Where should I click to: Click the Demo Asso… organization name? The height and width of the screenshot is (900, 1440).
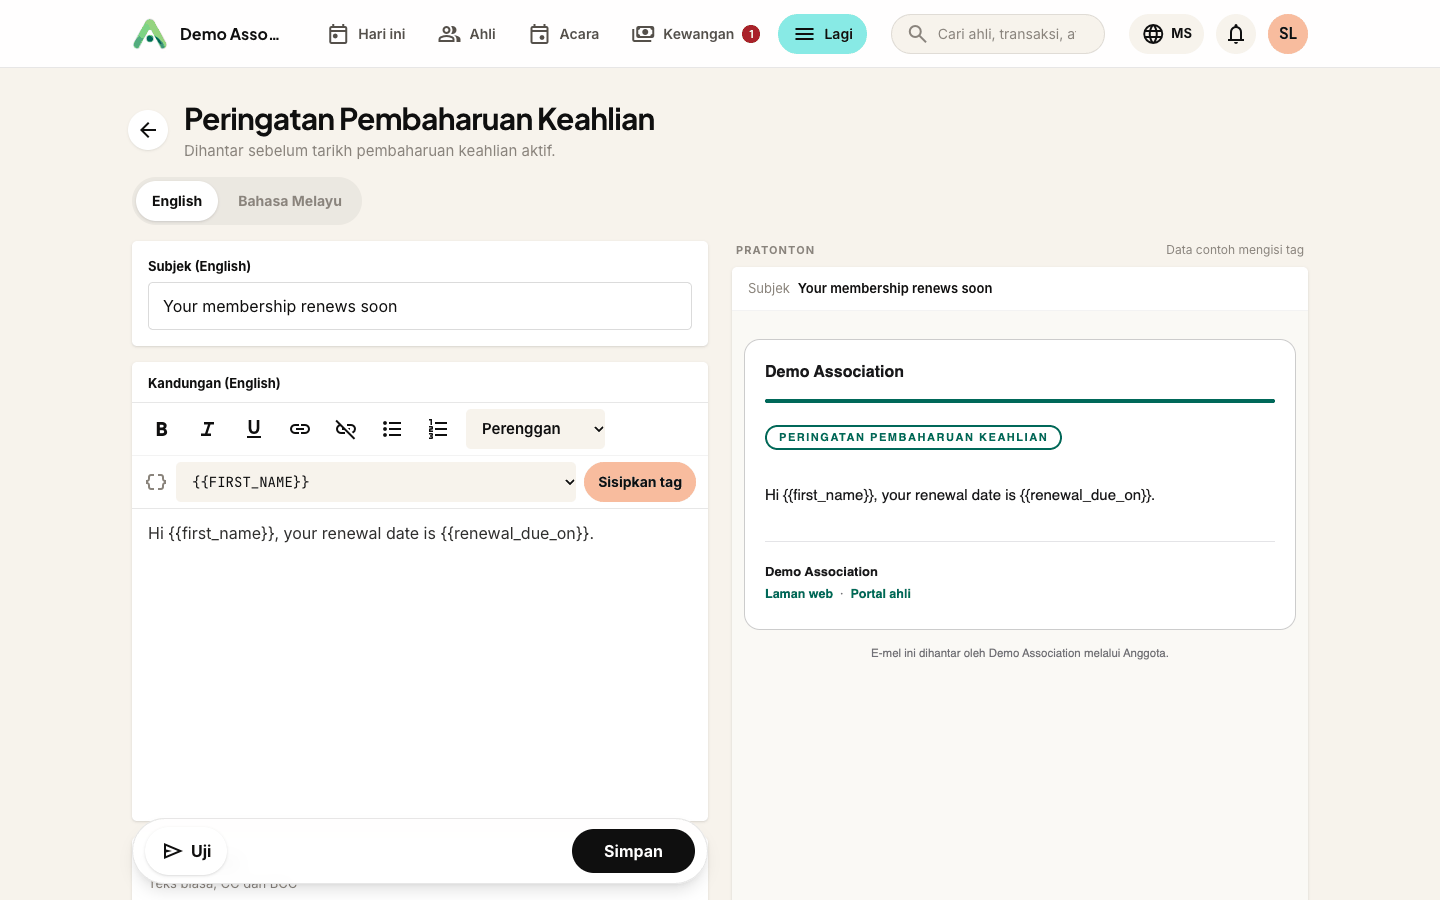[230, 34]
